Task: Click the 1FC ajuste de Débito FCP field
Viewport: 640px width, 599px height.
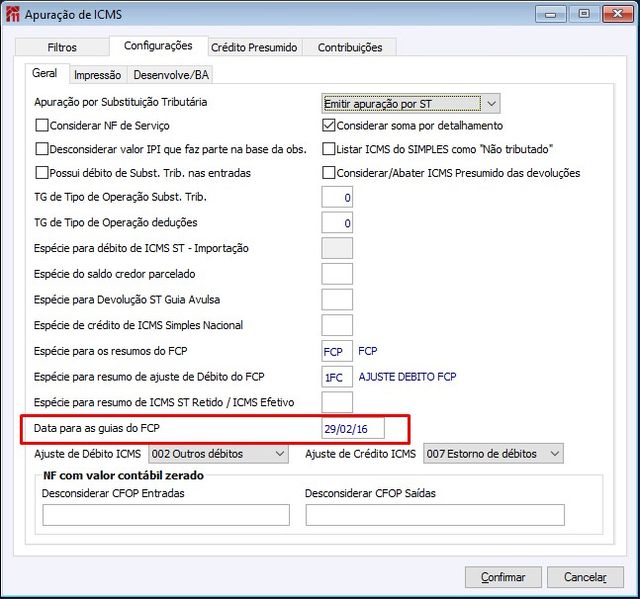Action: click(x=337, y=377)
